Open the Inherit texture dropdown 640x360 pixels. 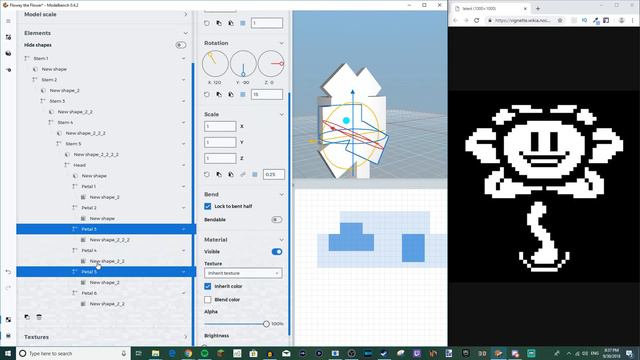tap(243, 273)
